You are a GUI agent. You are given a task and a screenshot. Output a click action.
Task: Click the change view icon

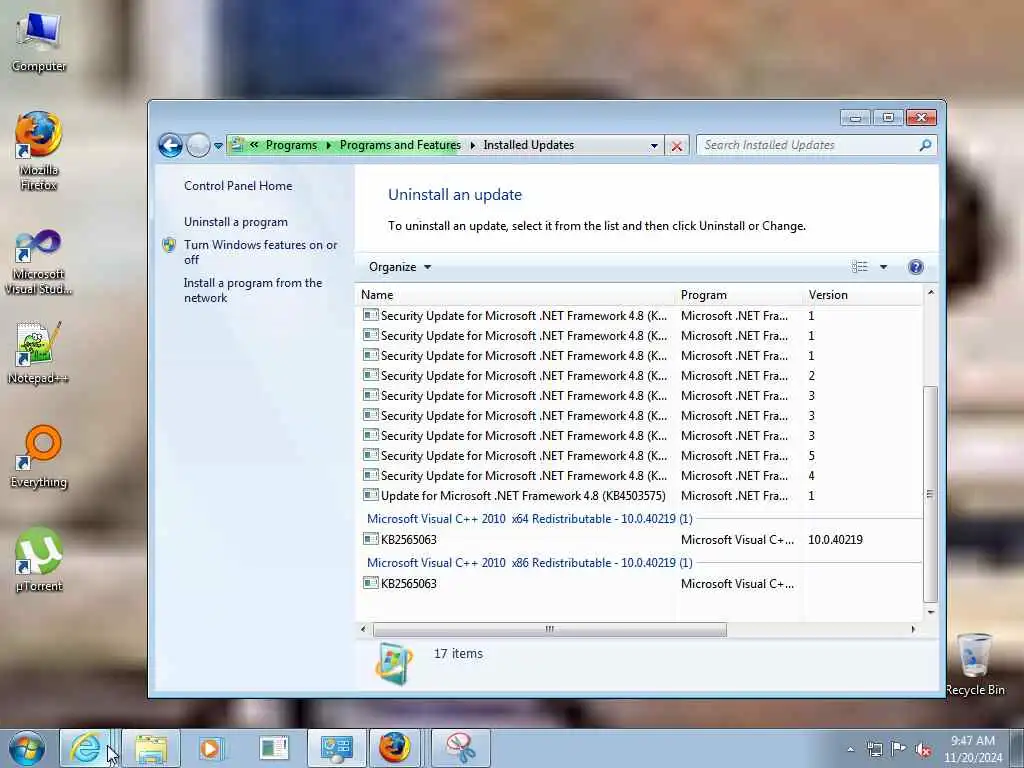pyautogui.click(x=859, y=266)
